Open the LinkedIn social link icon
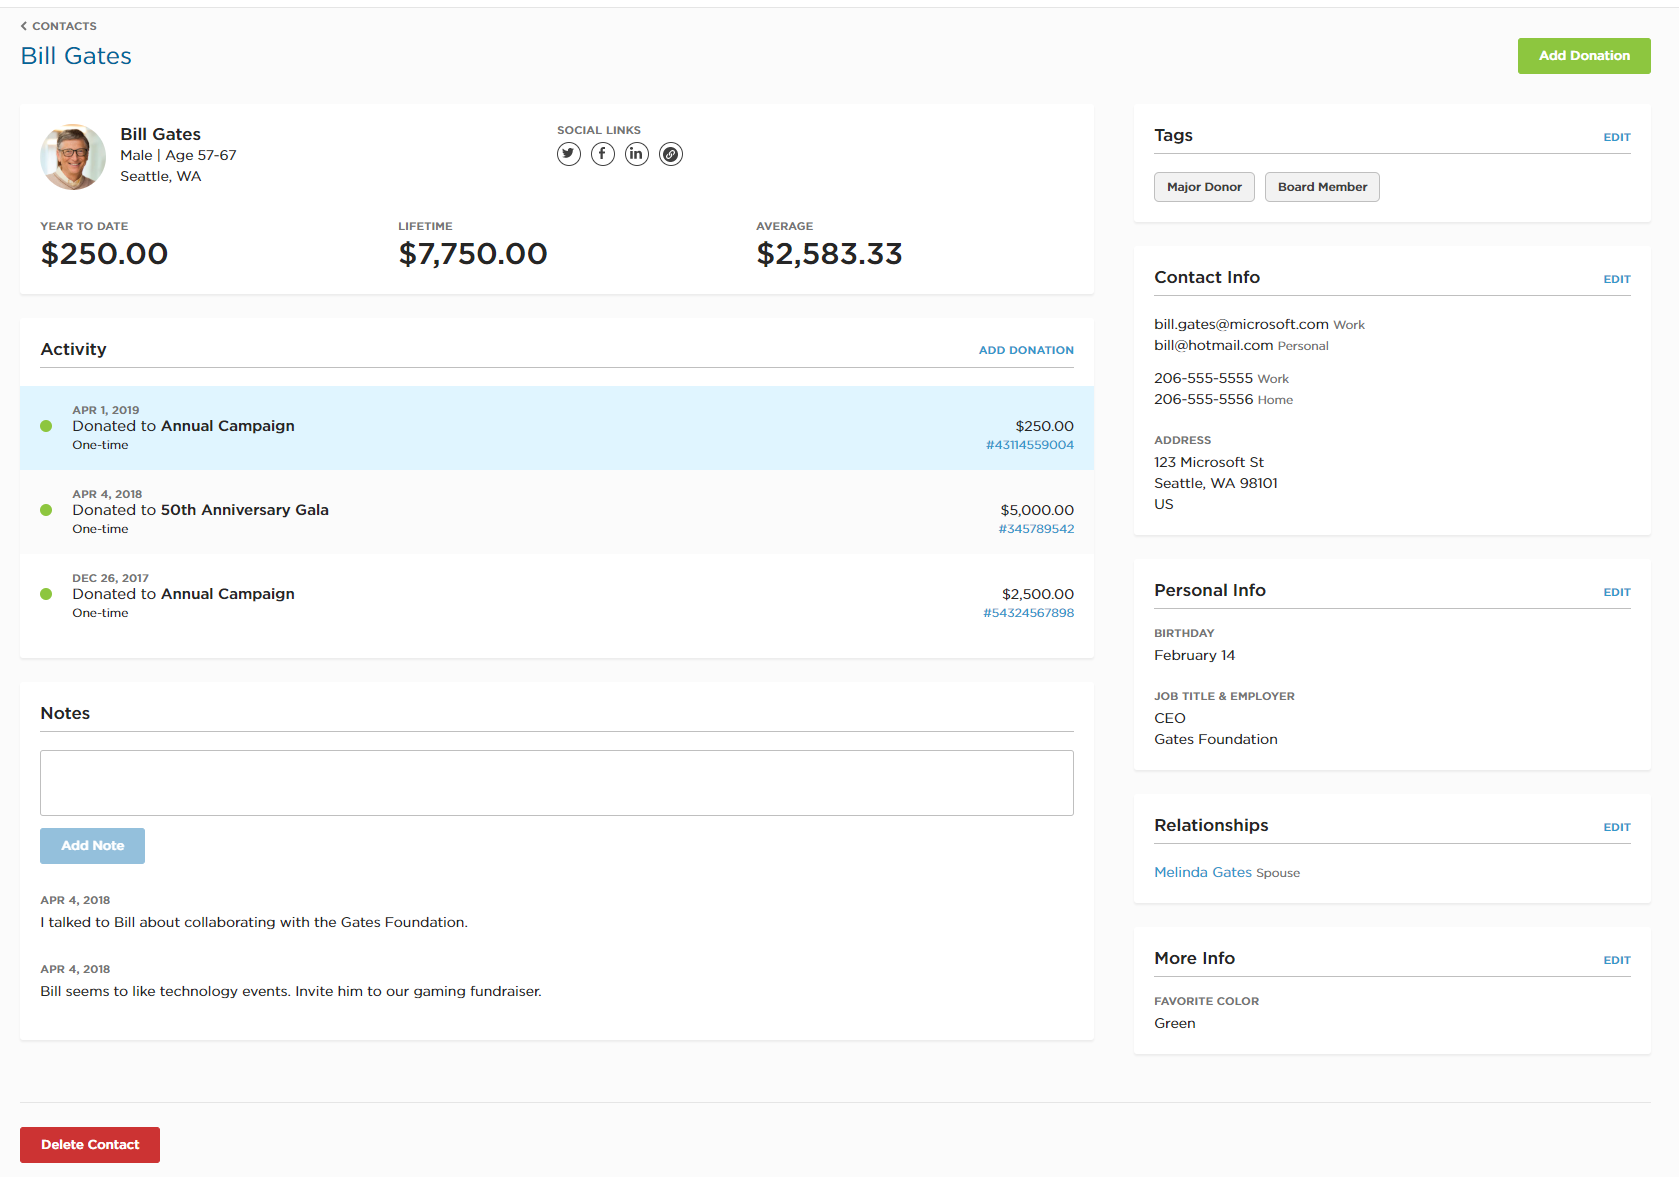This screenshot has width=1679, height=1177. click(637, 154)
